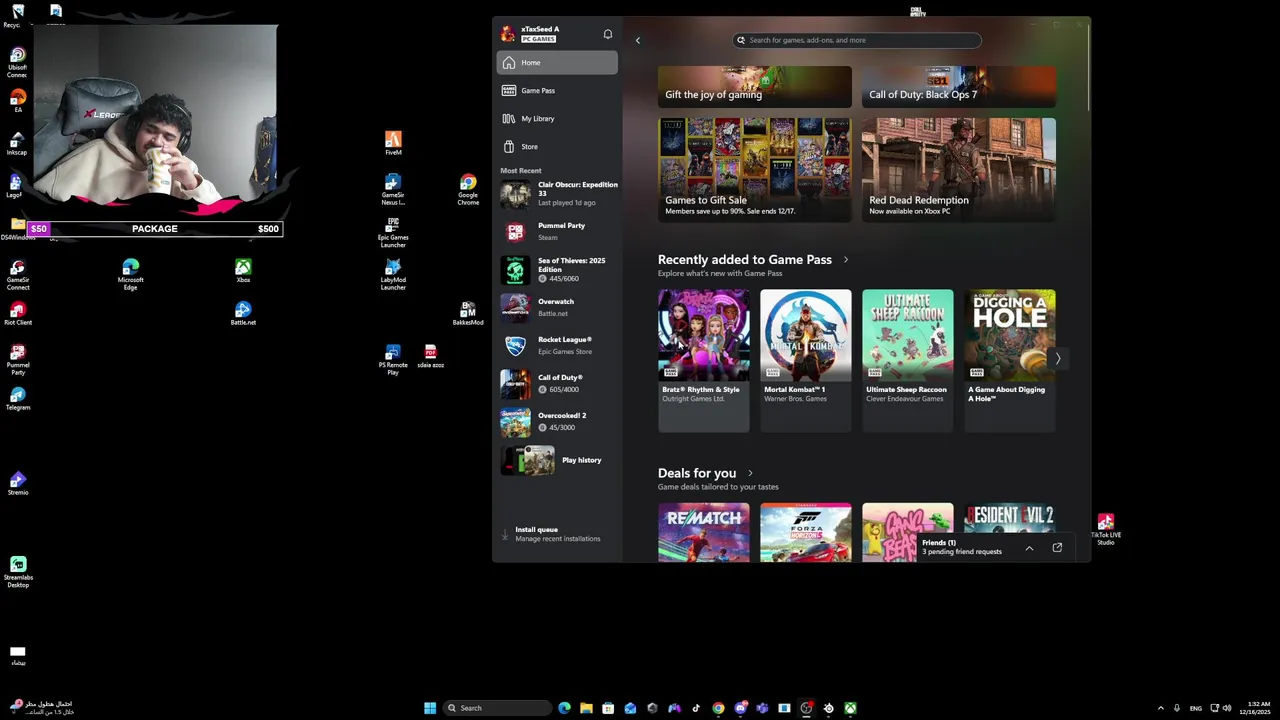Open the REMATCH deal card

point(704,532)
